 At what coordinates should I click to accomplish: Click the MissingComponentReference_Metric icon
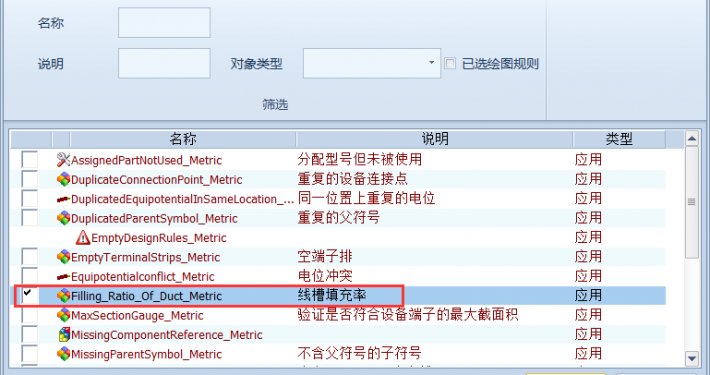(64, 335)
